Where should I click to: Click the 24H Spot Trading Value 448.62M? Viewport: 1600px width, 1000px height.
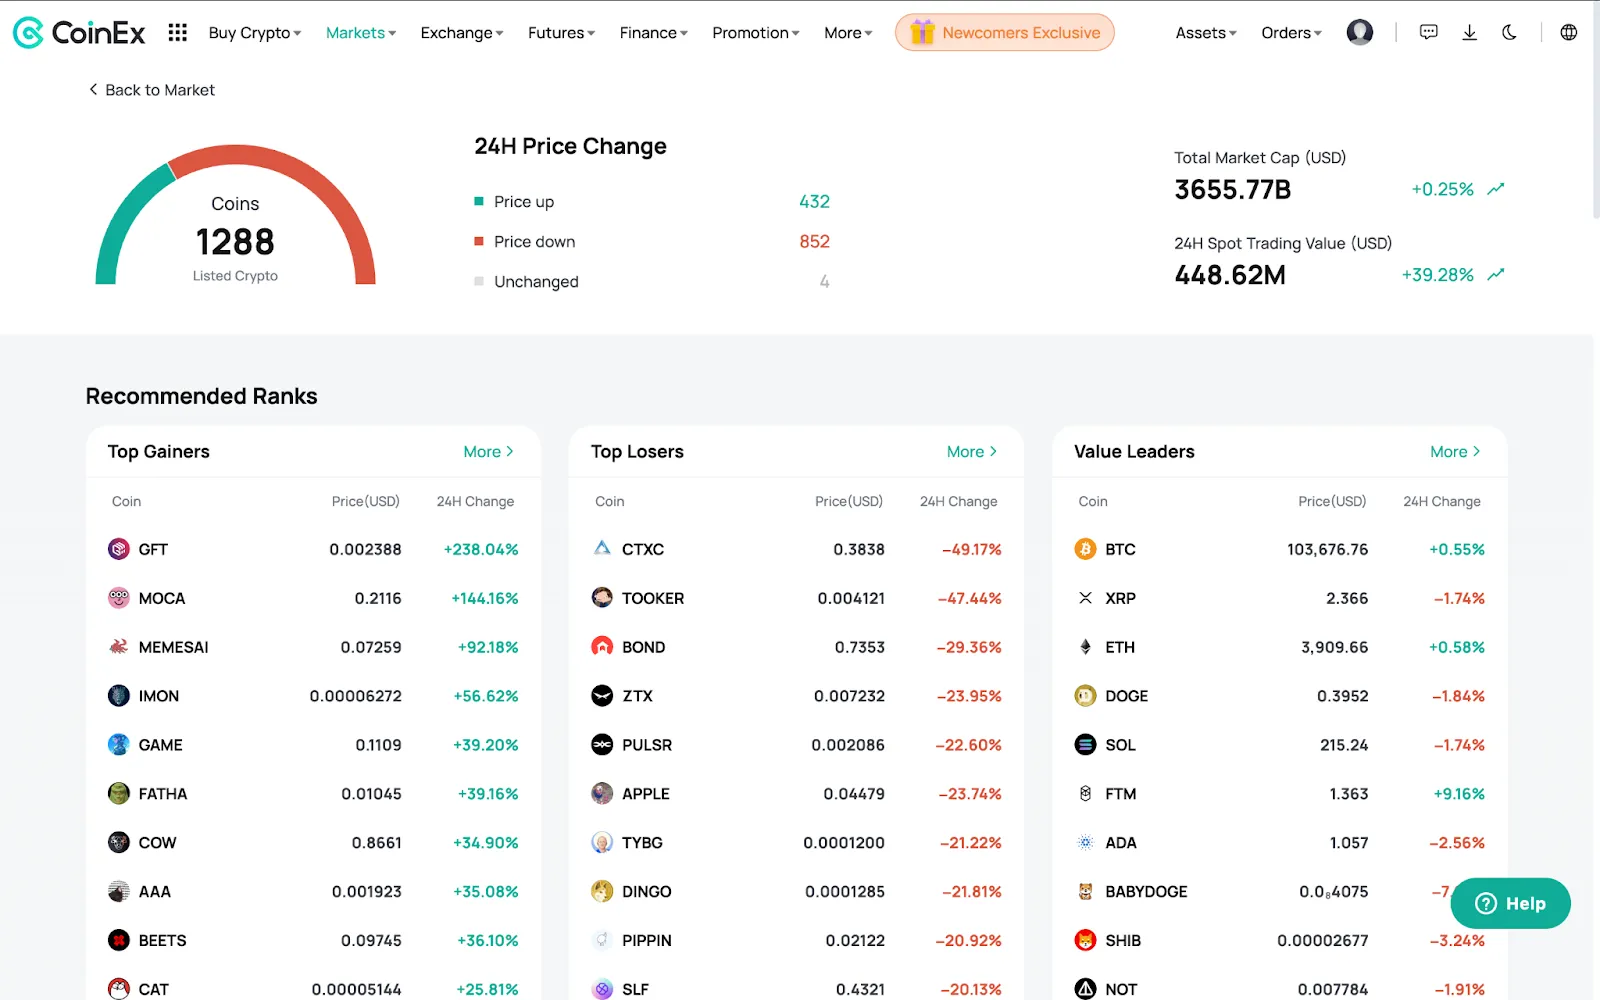pyautogui.click(x=1230, y=276)
